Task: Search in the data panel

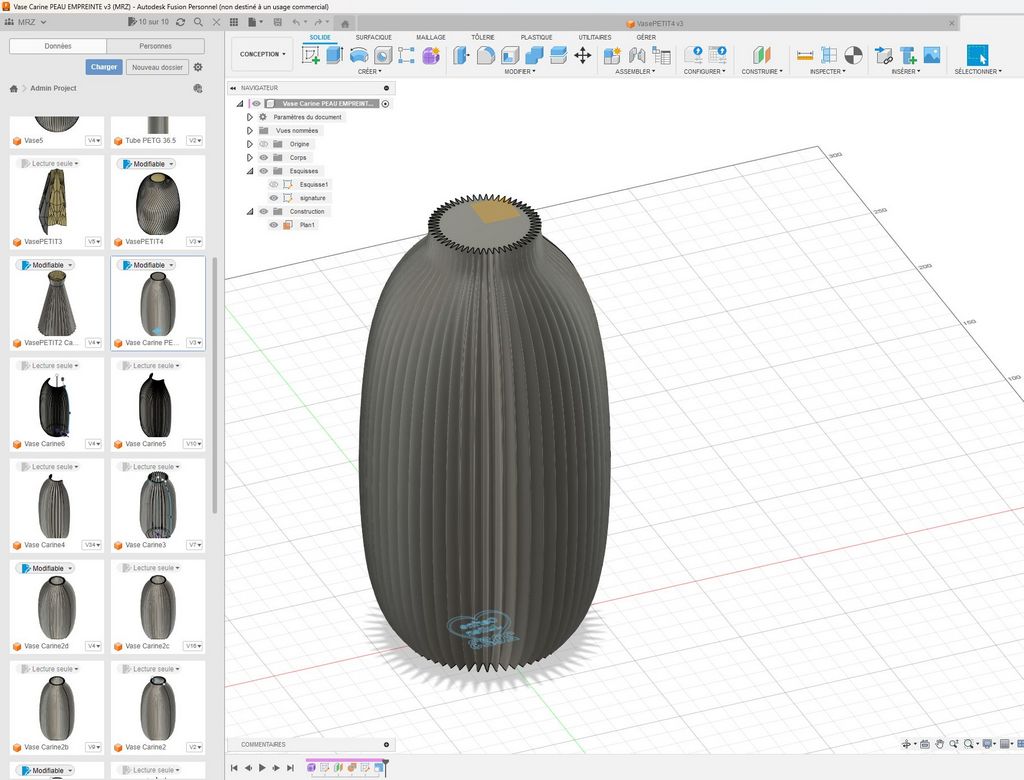Action: point(198,22)
